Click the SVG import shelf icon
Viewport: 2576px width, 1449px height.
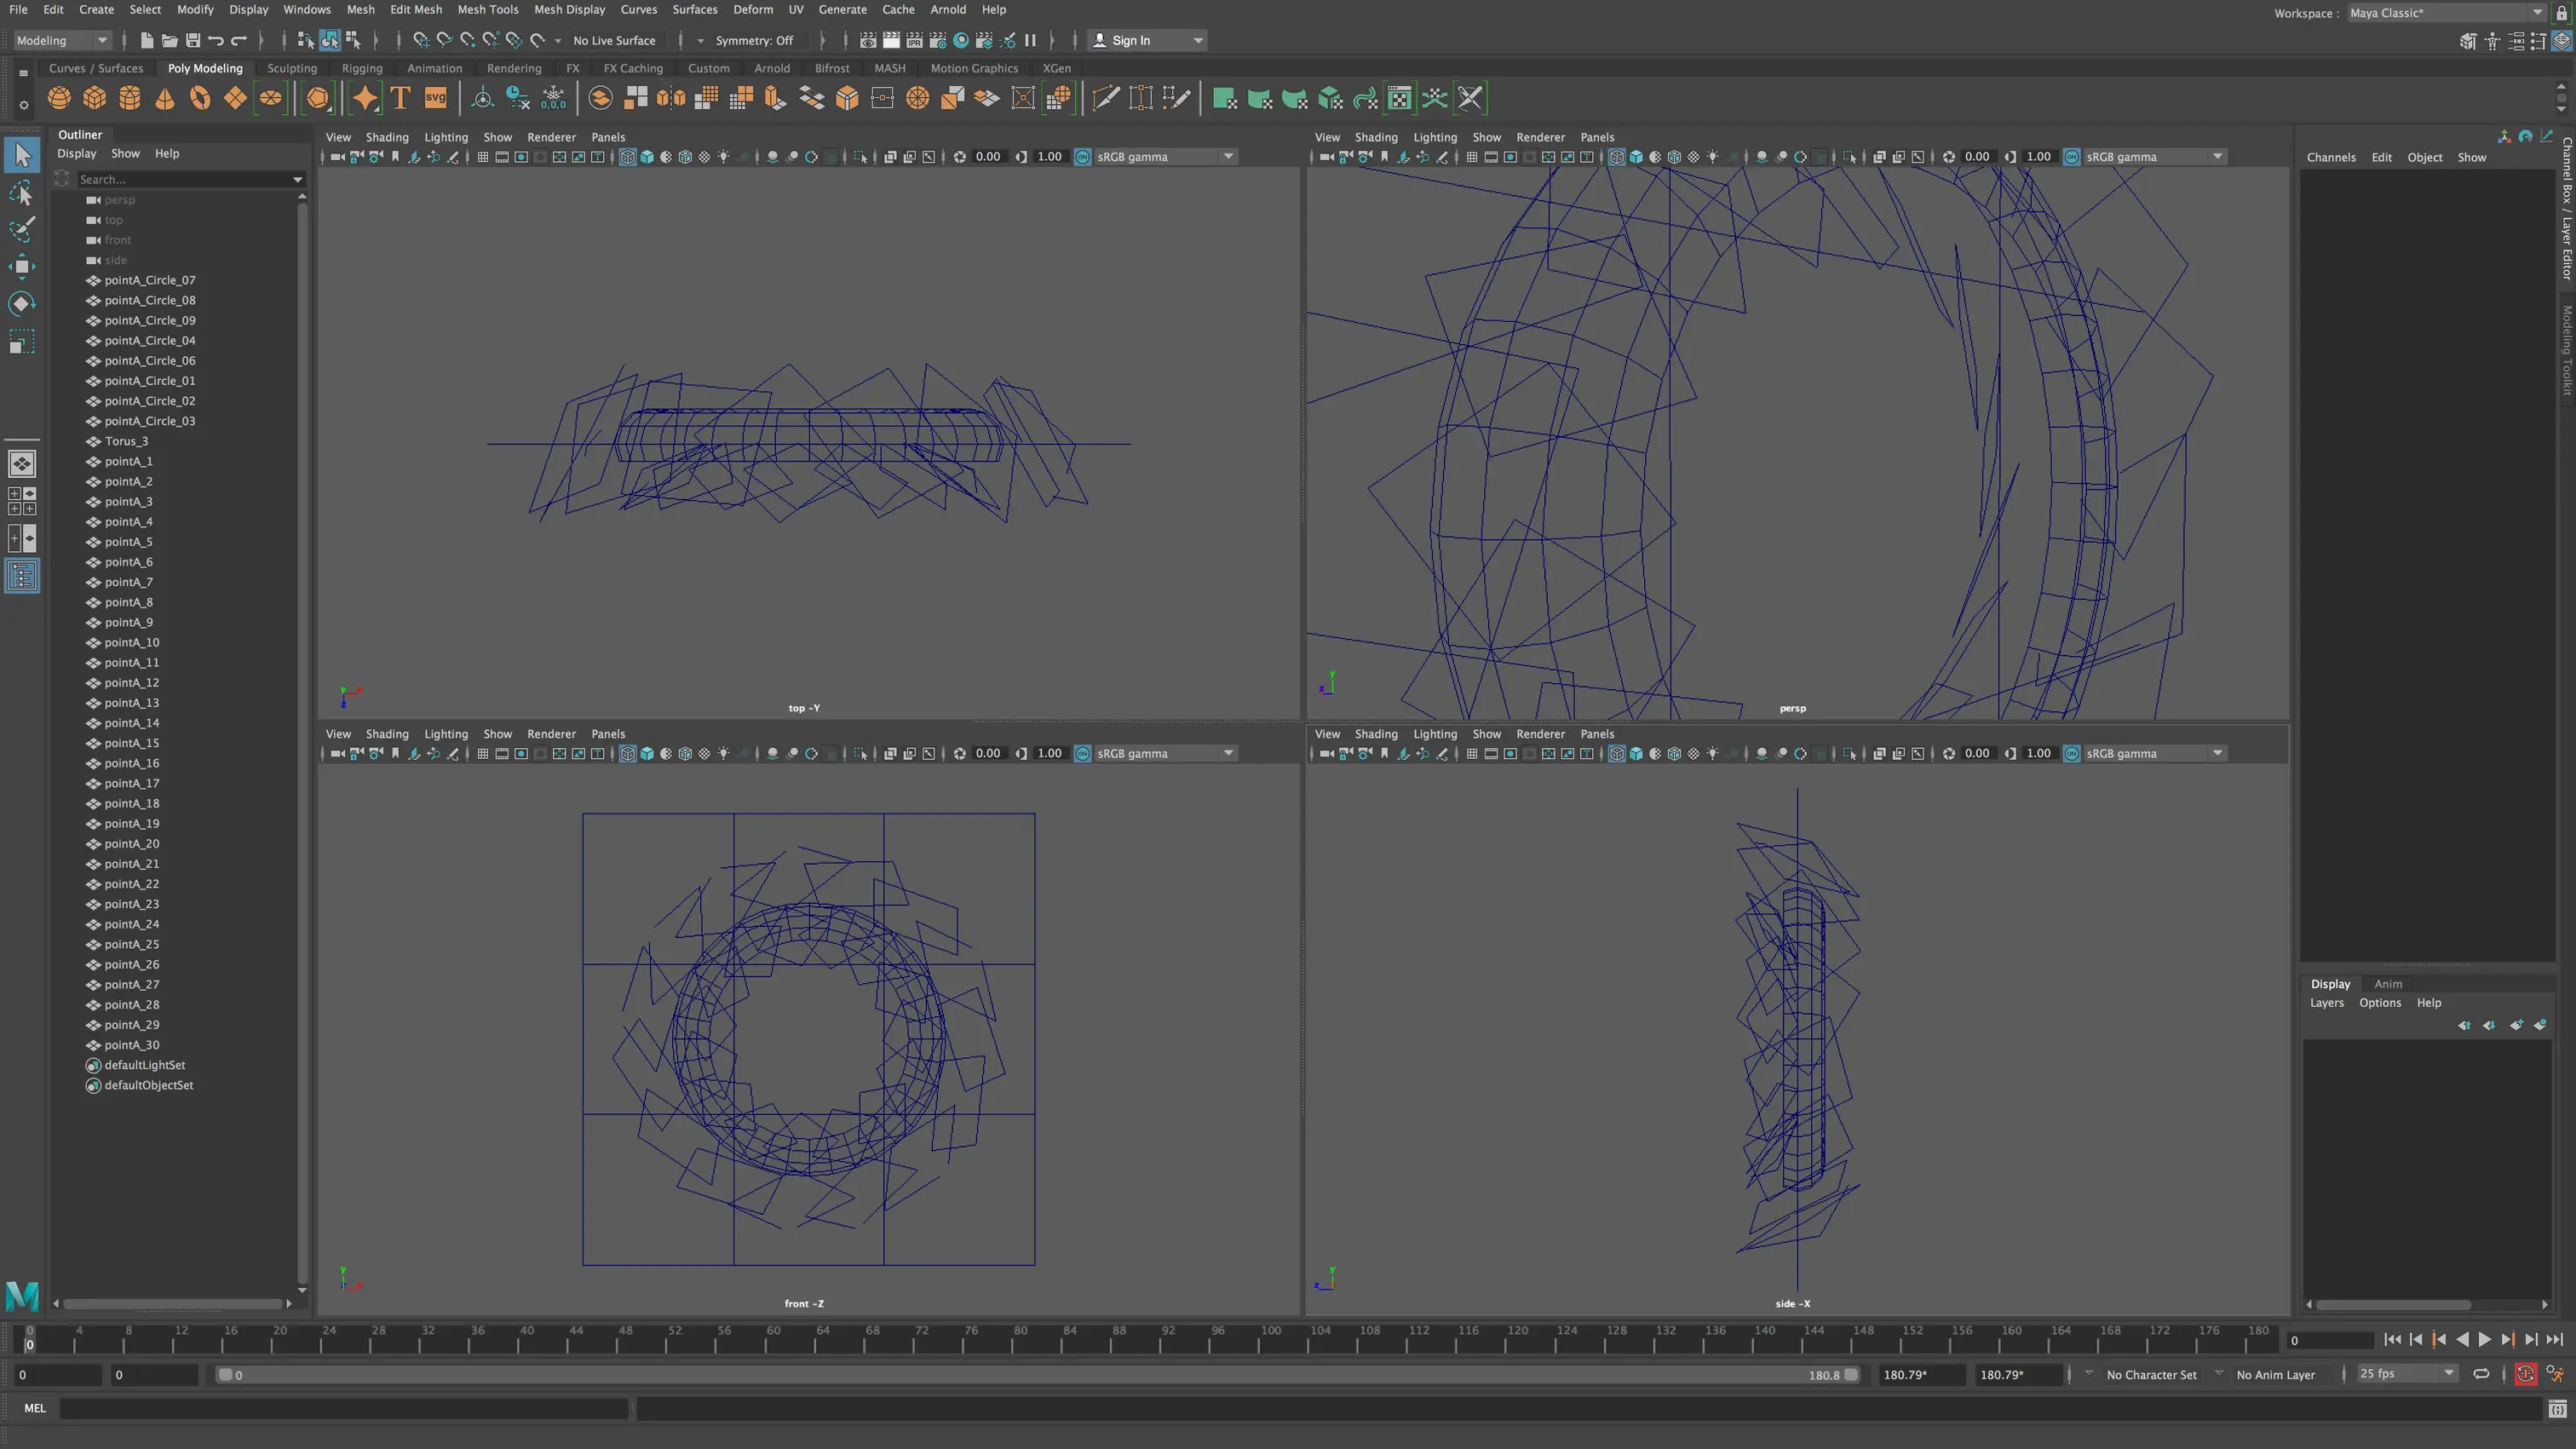435,98
